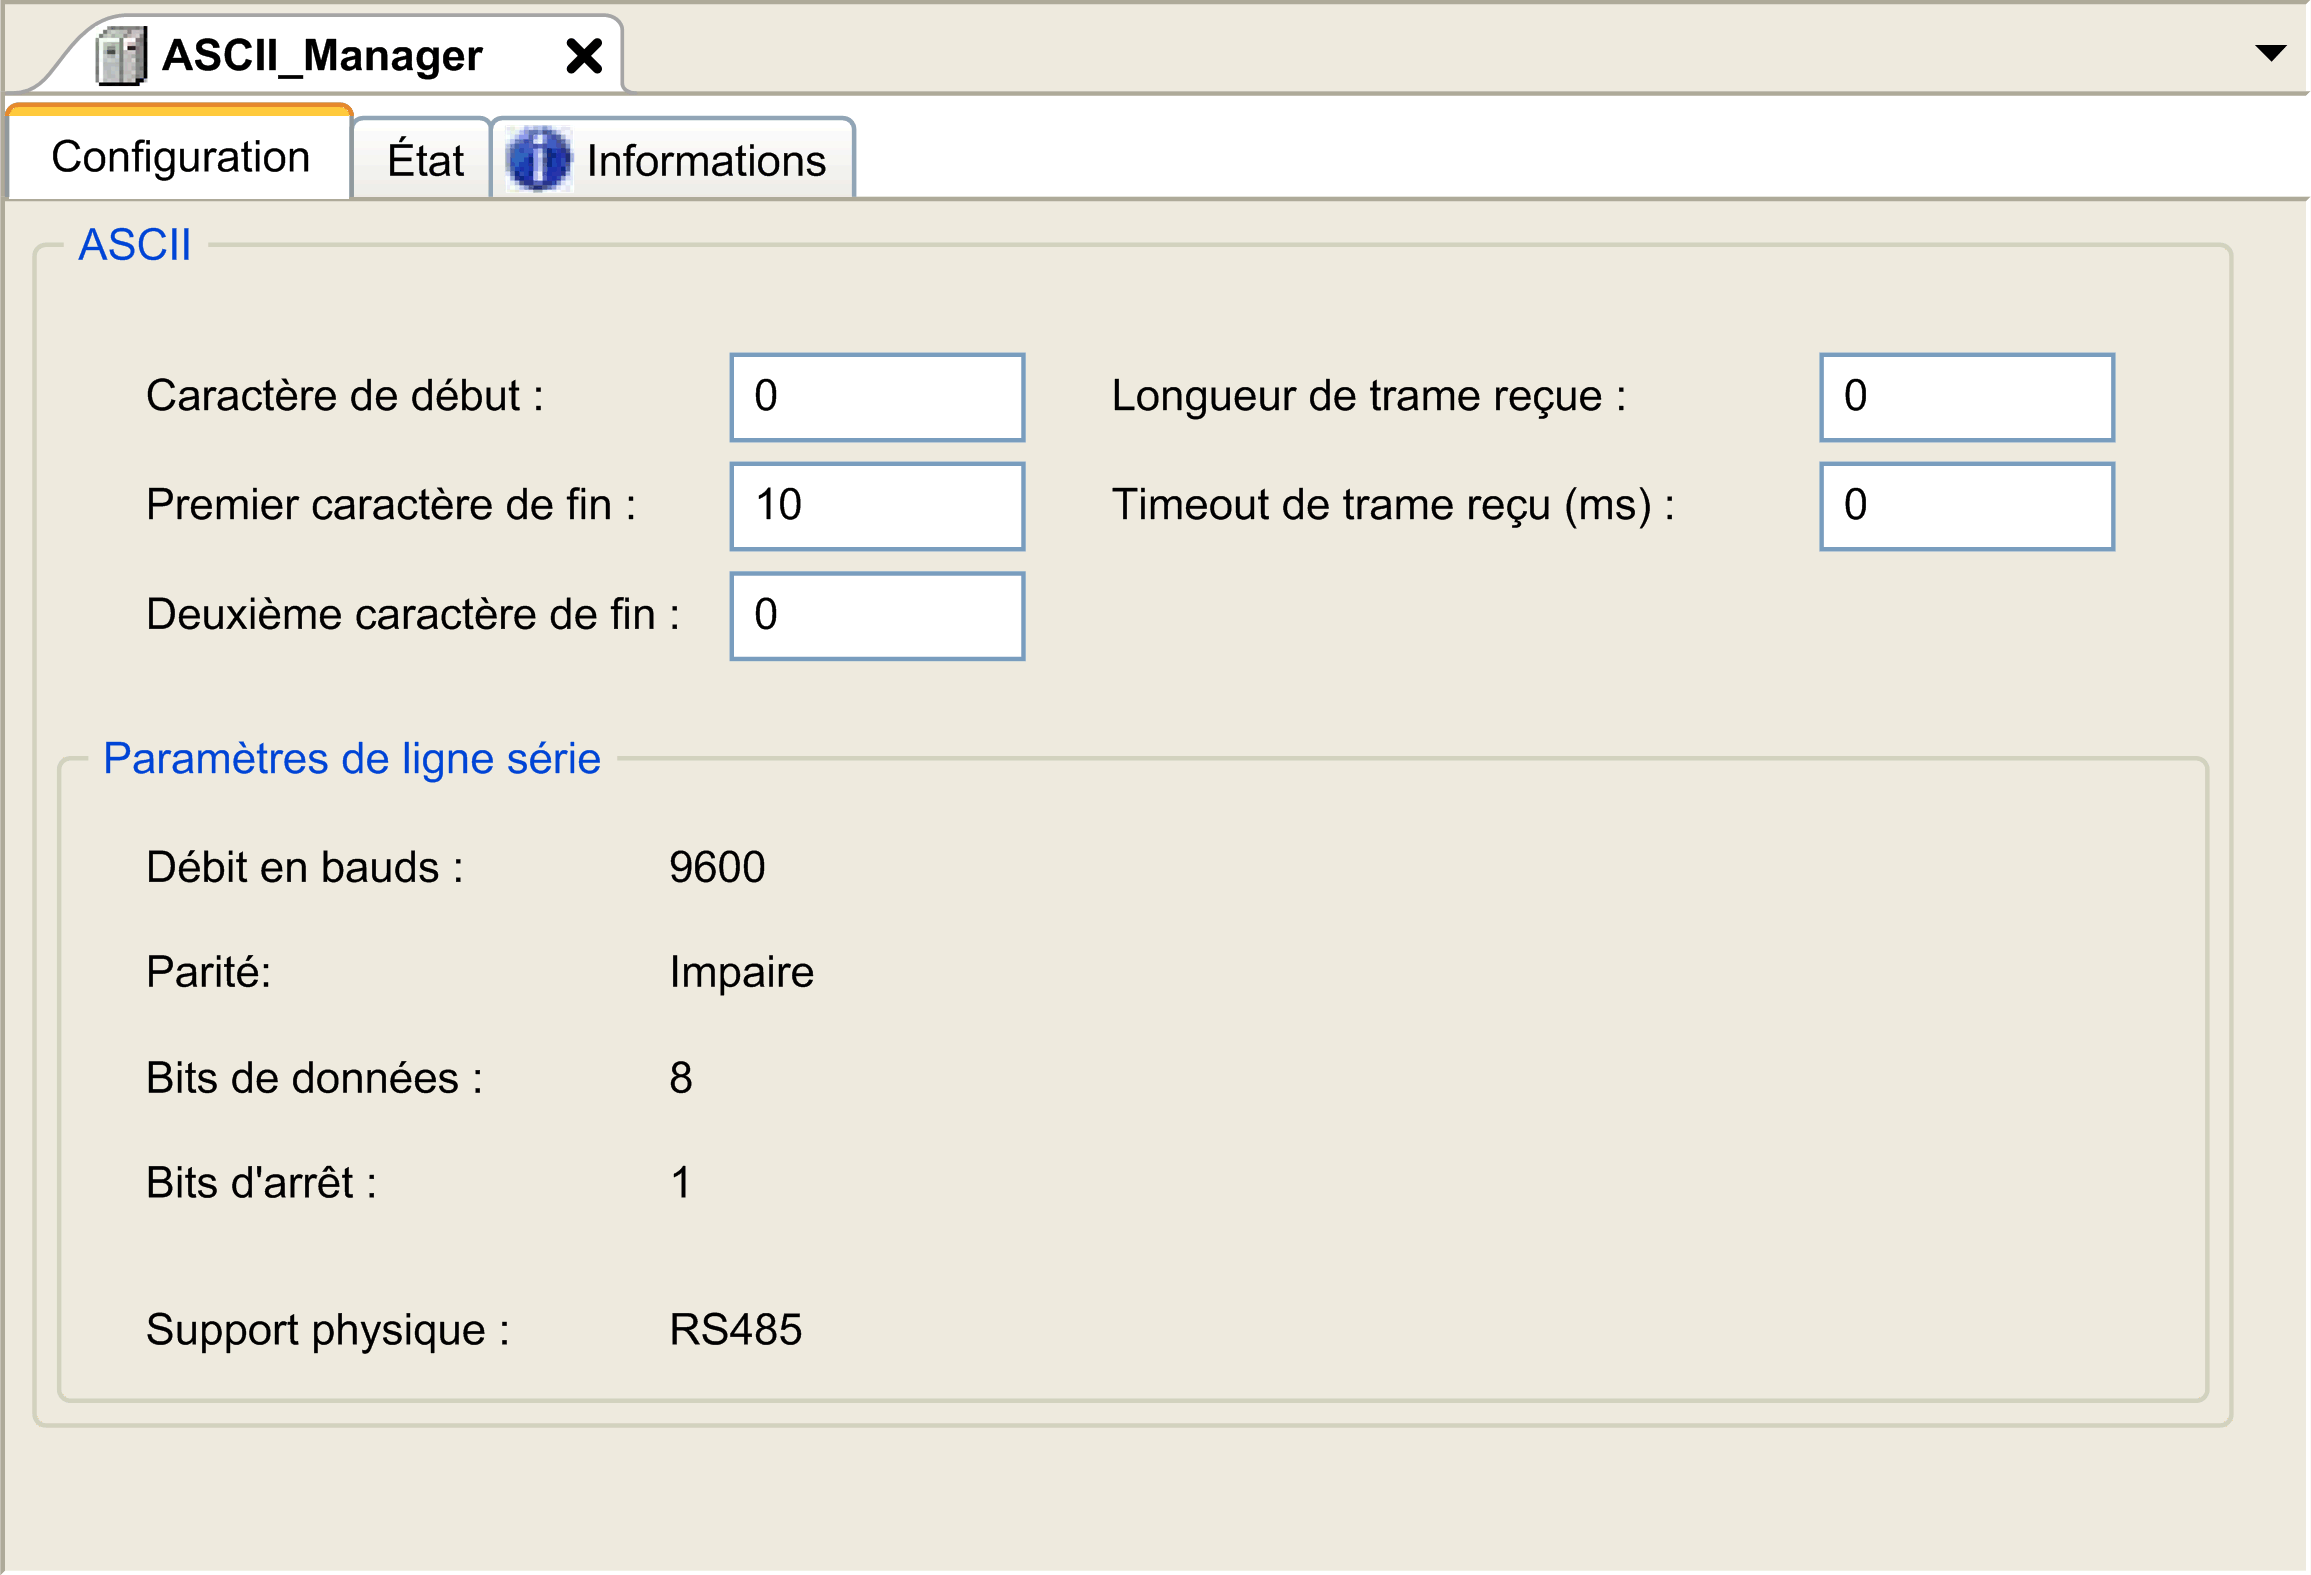Viewport: 2311px width, 1575px height.
Task: Click the Bits d'arrêt value 1
Action: coord(681,1183)
